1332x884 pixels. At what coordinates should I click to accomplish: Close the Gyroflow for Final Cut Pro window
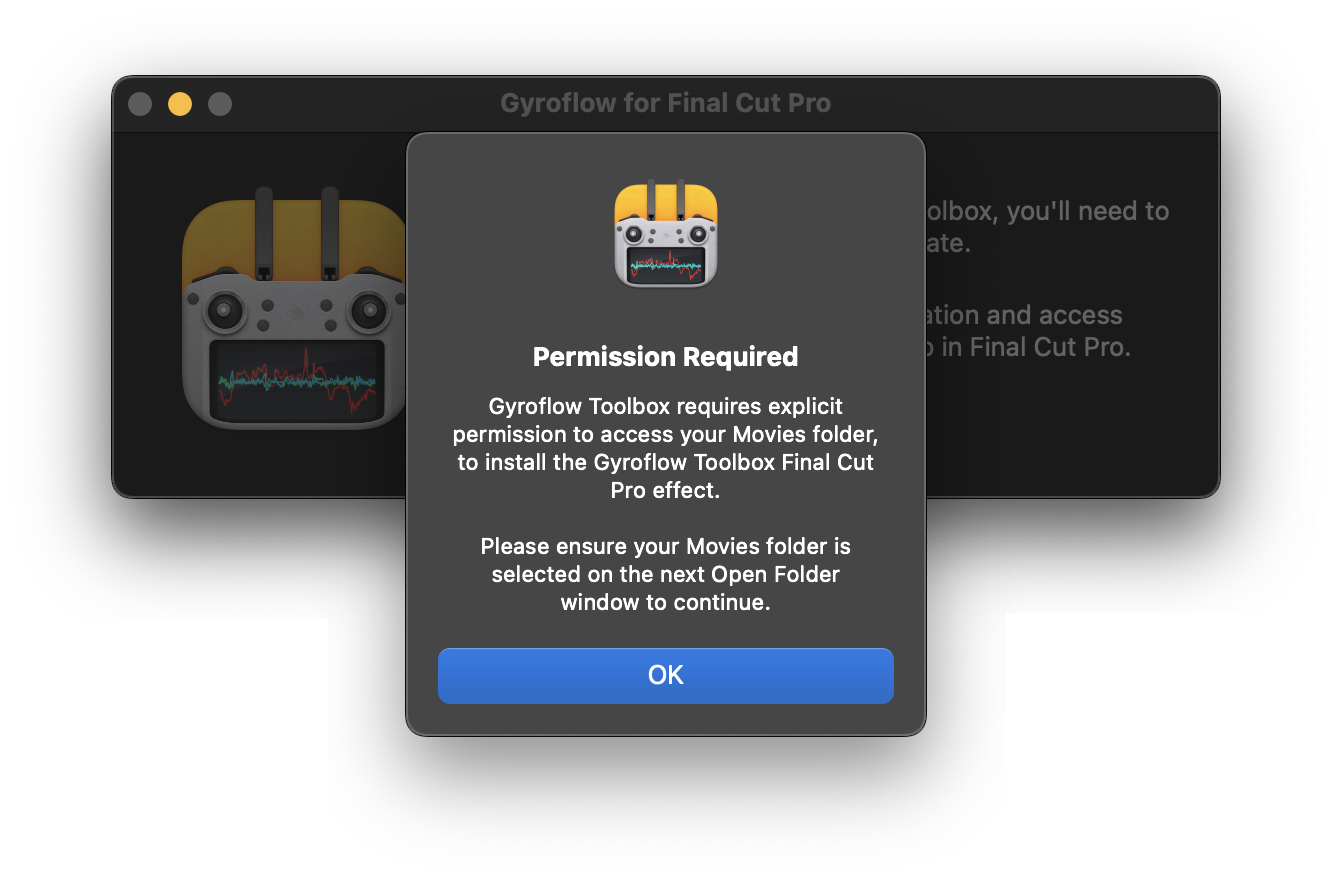coord(140,103)
